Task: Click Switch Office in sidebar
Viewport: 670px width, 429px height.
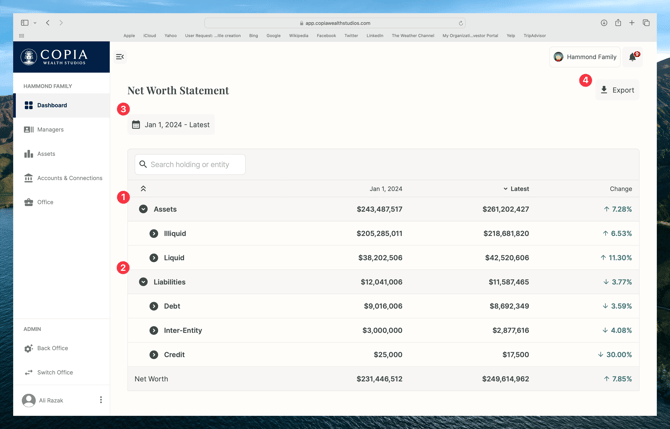Action: [x=62, y=372]
